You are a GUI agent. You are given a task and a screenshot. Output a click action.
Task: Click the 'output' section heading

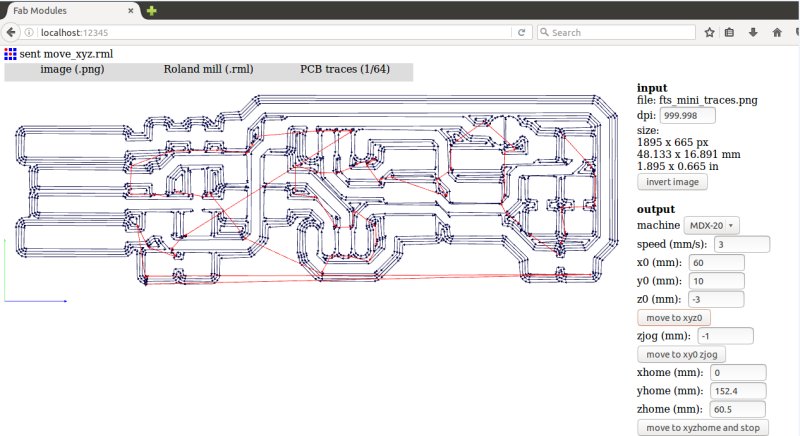pos(656,209)
